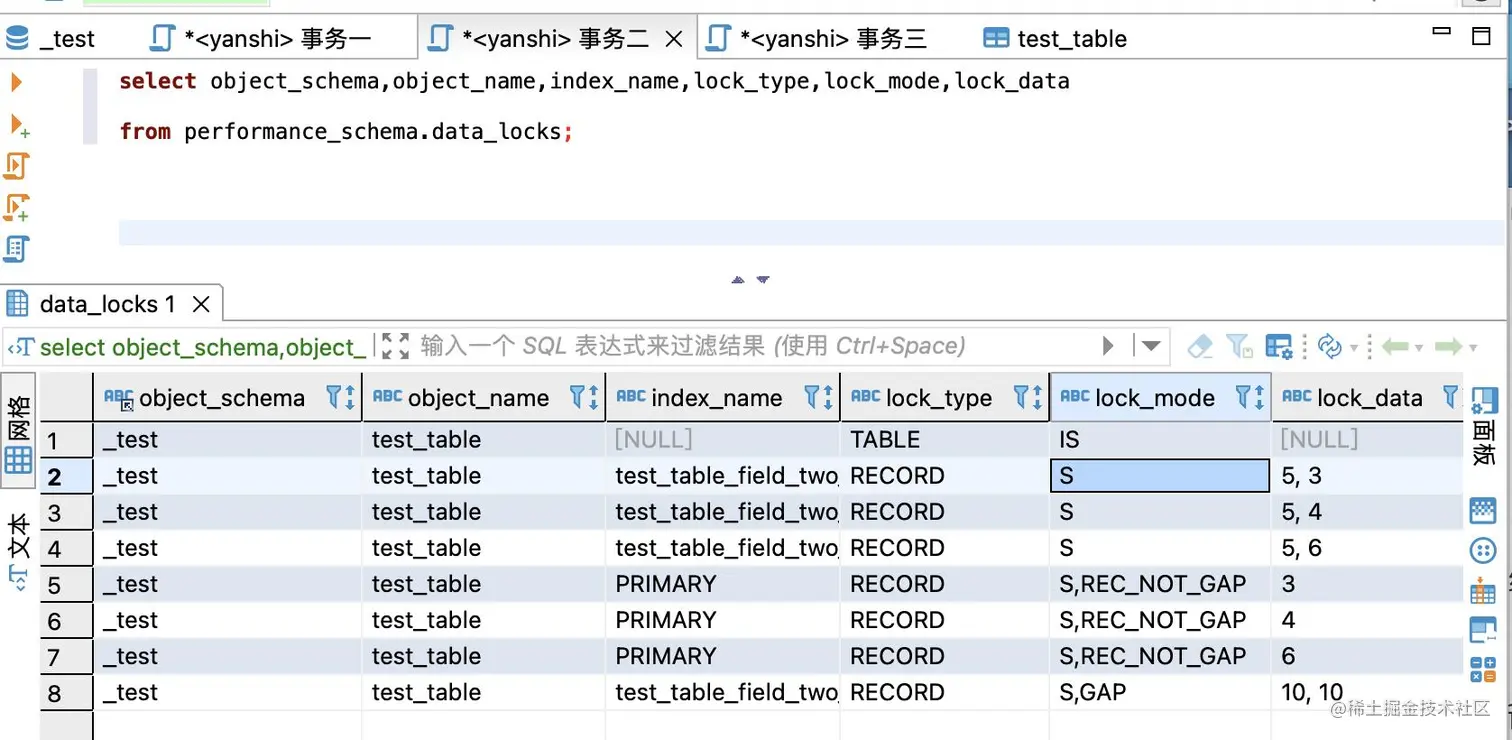This screenshot has width=1512, height=740.
Task: Switch to the 文本 text view
Action: click(x=19, y=550)
